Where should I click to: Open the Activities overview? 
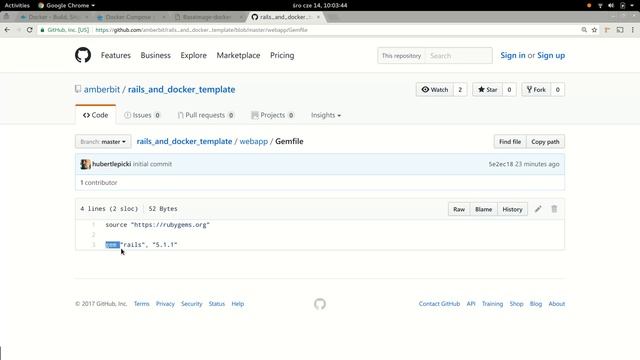(x=17, y=5)
